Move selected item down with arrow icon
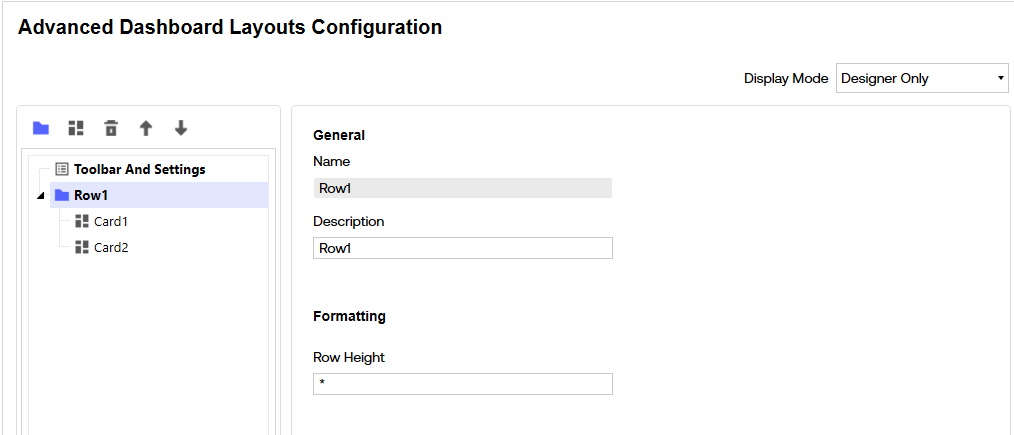The width and height of the screenshot is (1014, 435). coord(181,128)
